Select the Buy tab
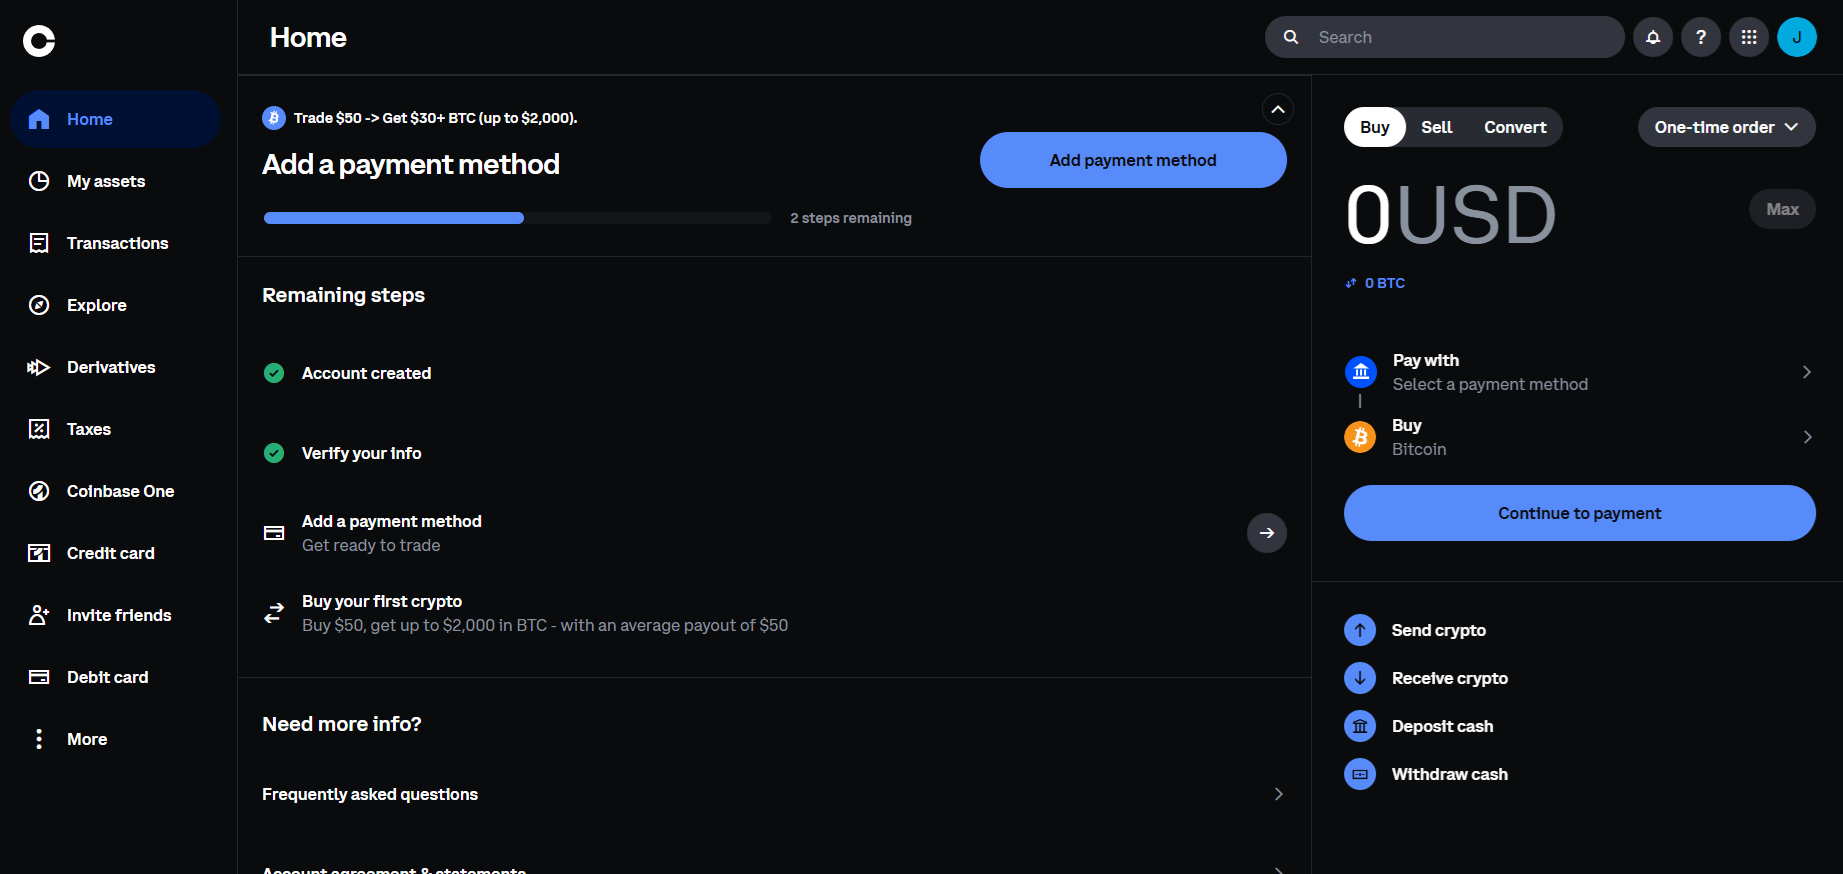Image resolution: width=1843 pixels, height=874 pixels. [1375, 127]
